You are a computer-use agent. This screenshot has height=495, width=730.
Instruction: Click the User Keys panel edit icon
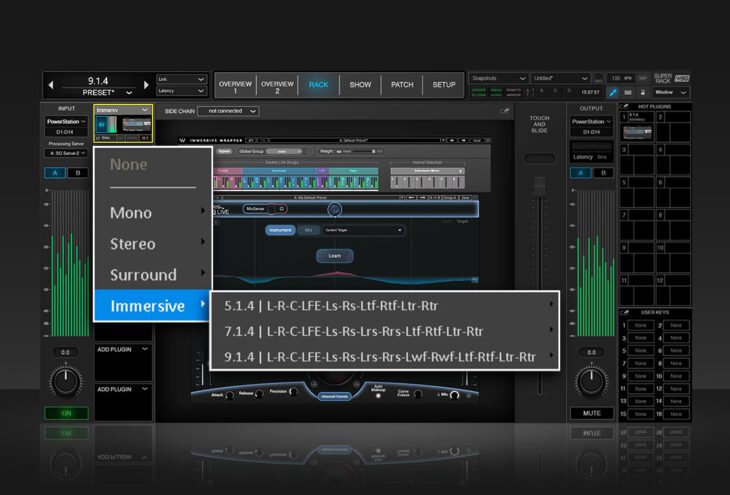tap(625, 312)
